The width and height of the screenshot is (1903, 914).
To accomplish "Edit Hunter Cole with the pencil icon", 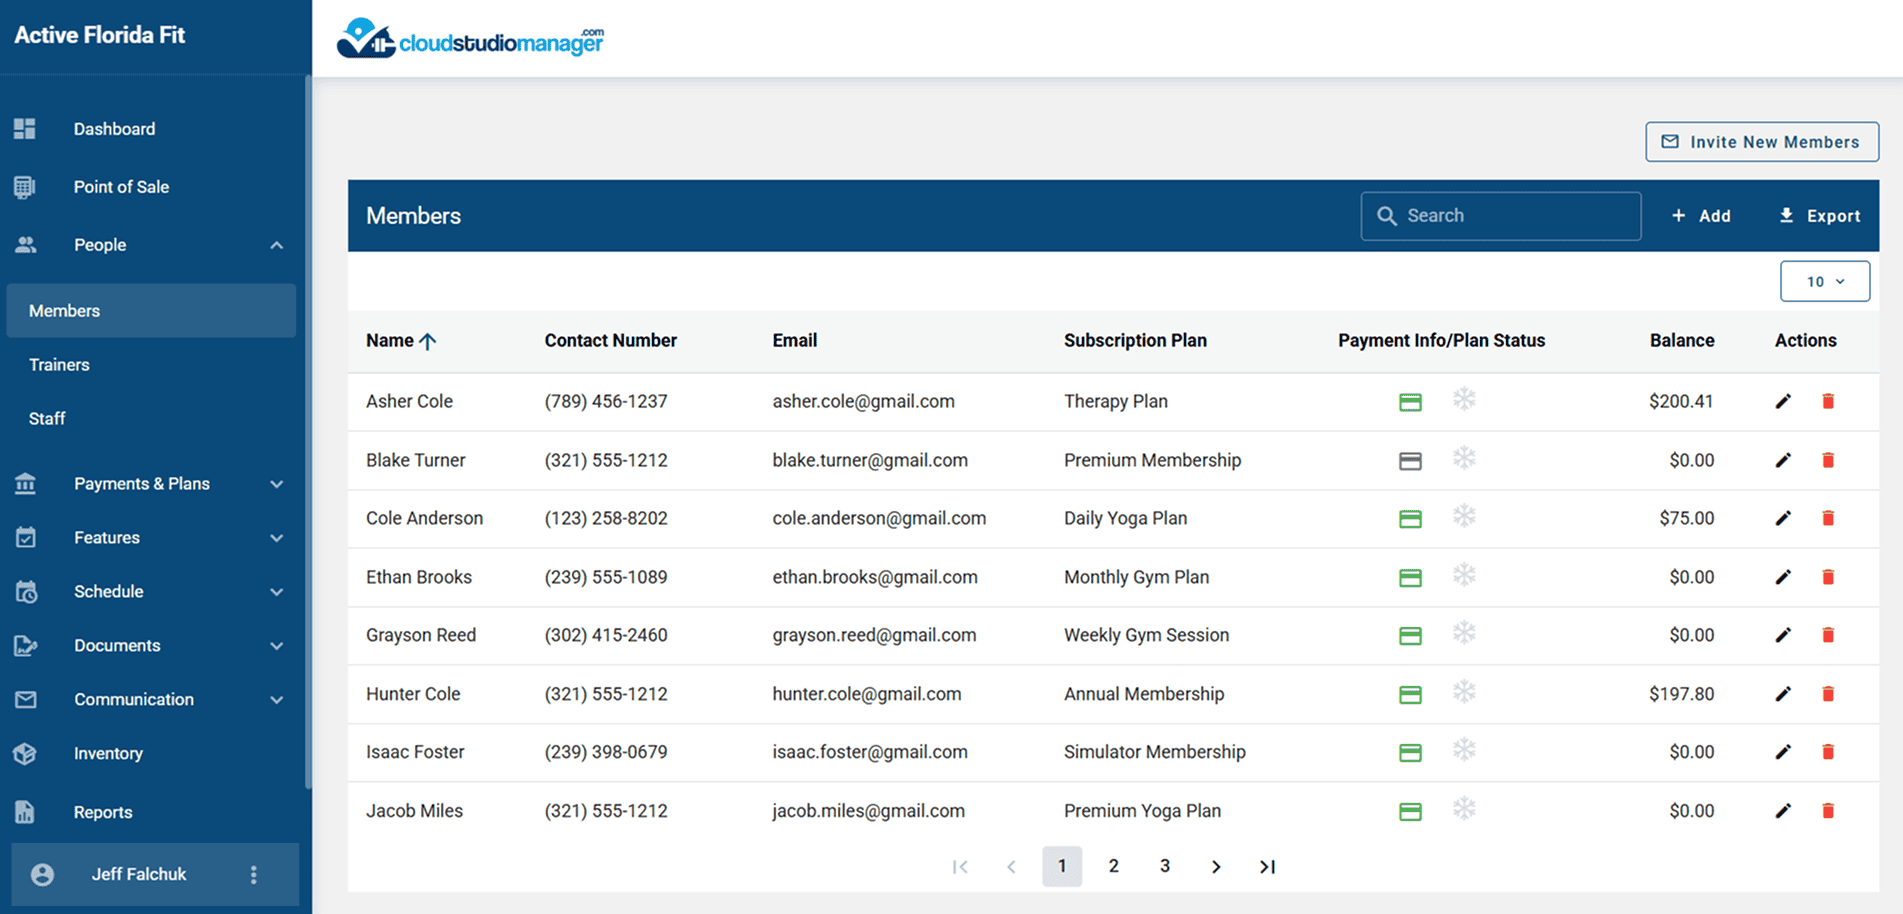I will click(x=1782, y=694).
